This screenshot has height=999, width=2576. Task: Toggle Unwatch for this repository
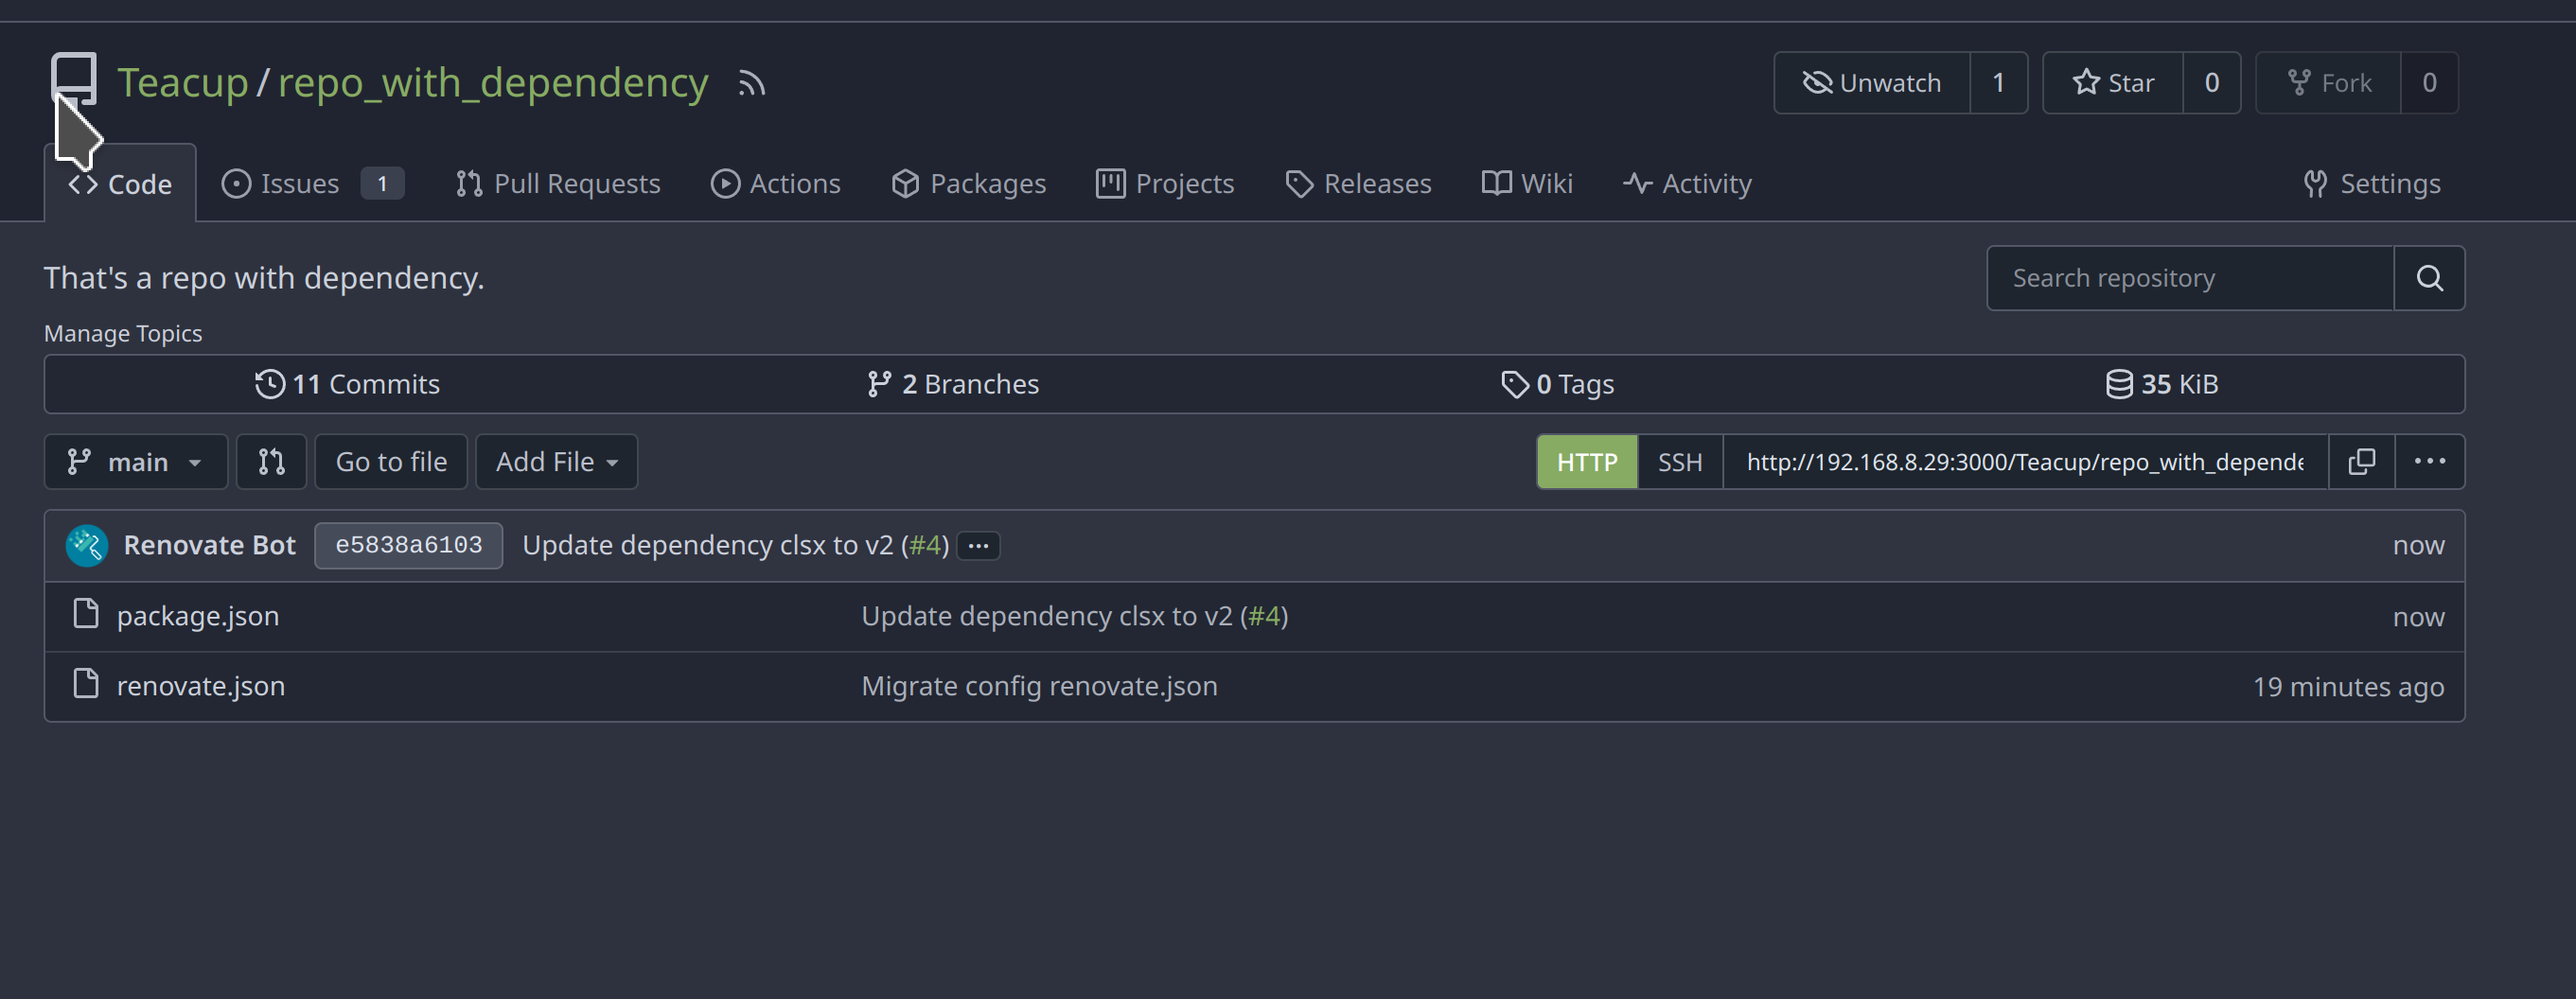pyautogui.click(x=1871, y=83)
